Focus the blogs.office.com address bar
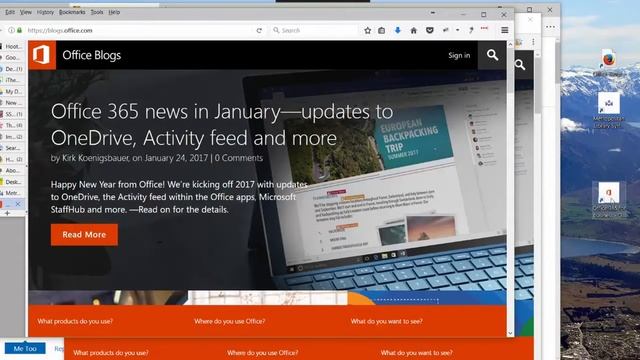 click(139, 31)
